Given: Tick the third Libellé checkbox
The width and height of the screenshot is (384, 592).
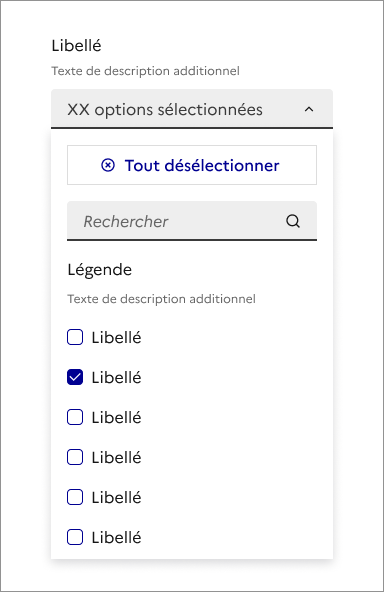Looking at the screenshot, I should pos(75,417).
